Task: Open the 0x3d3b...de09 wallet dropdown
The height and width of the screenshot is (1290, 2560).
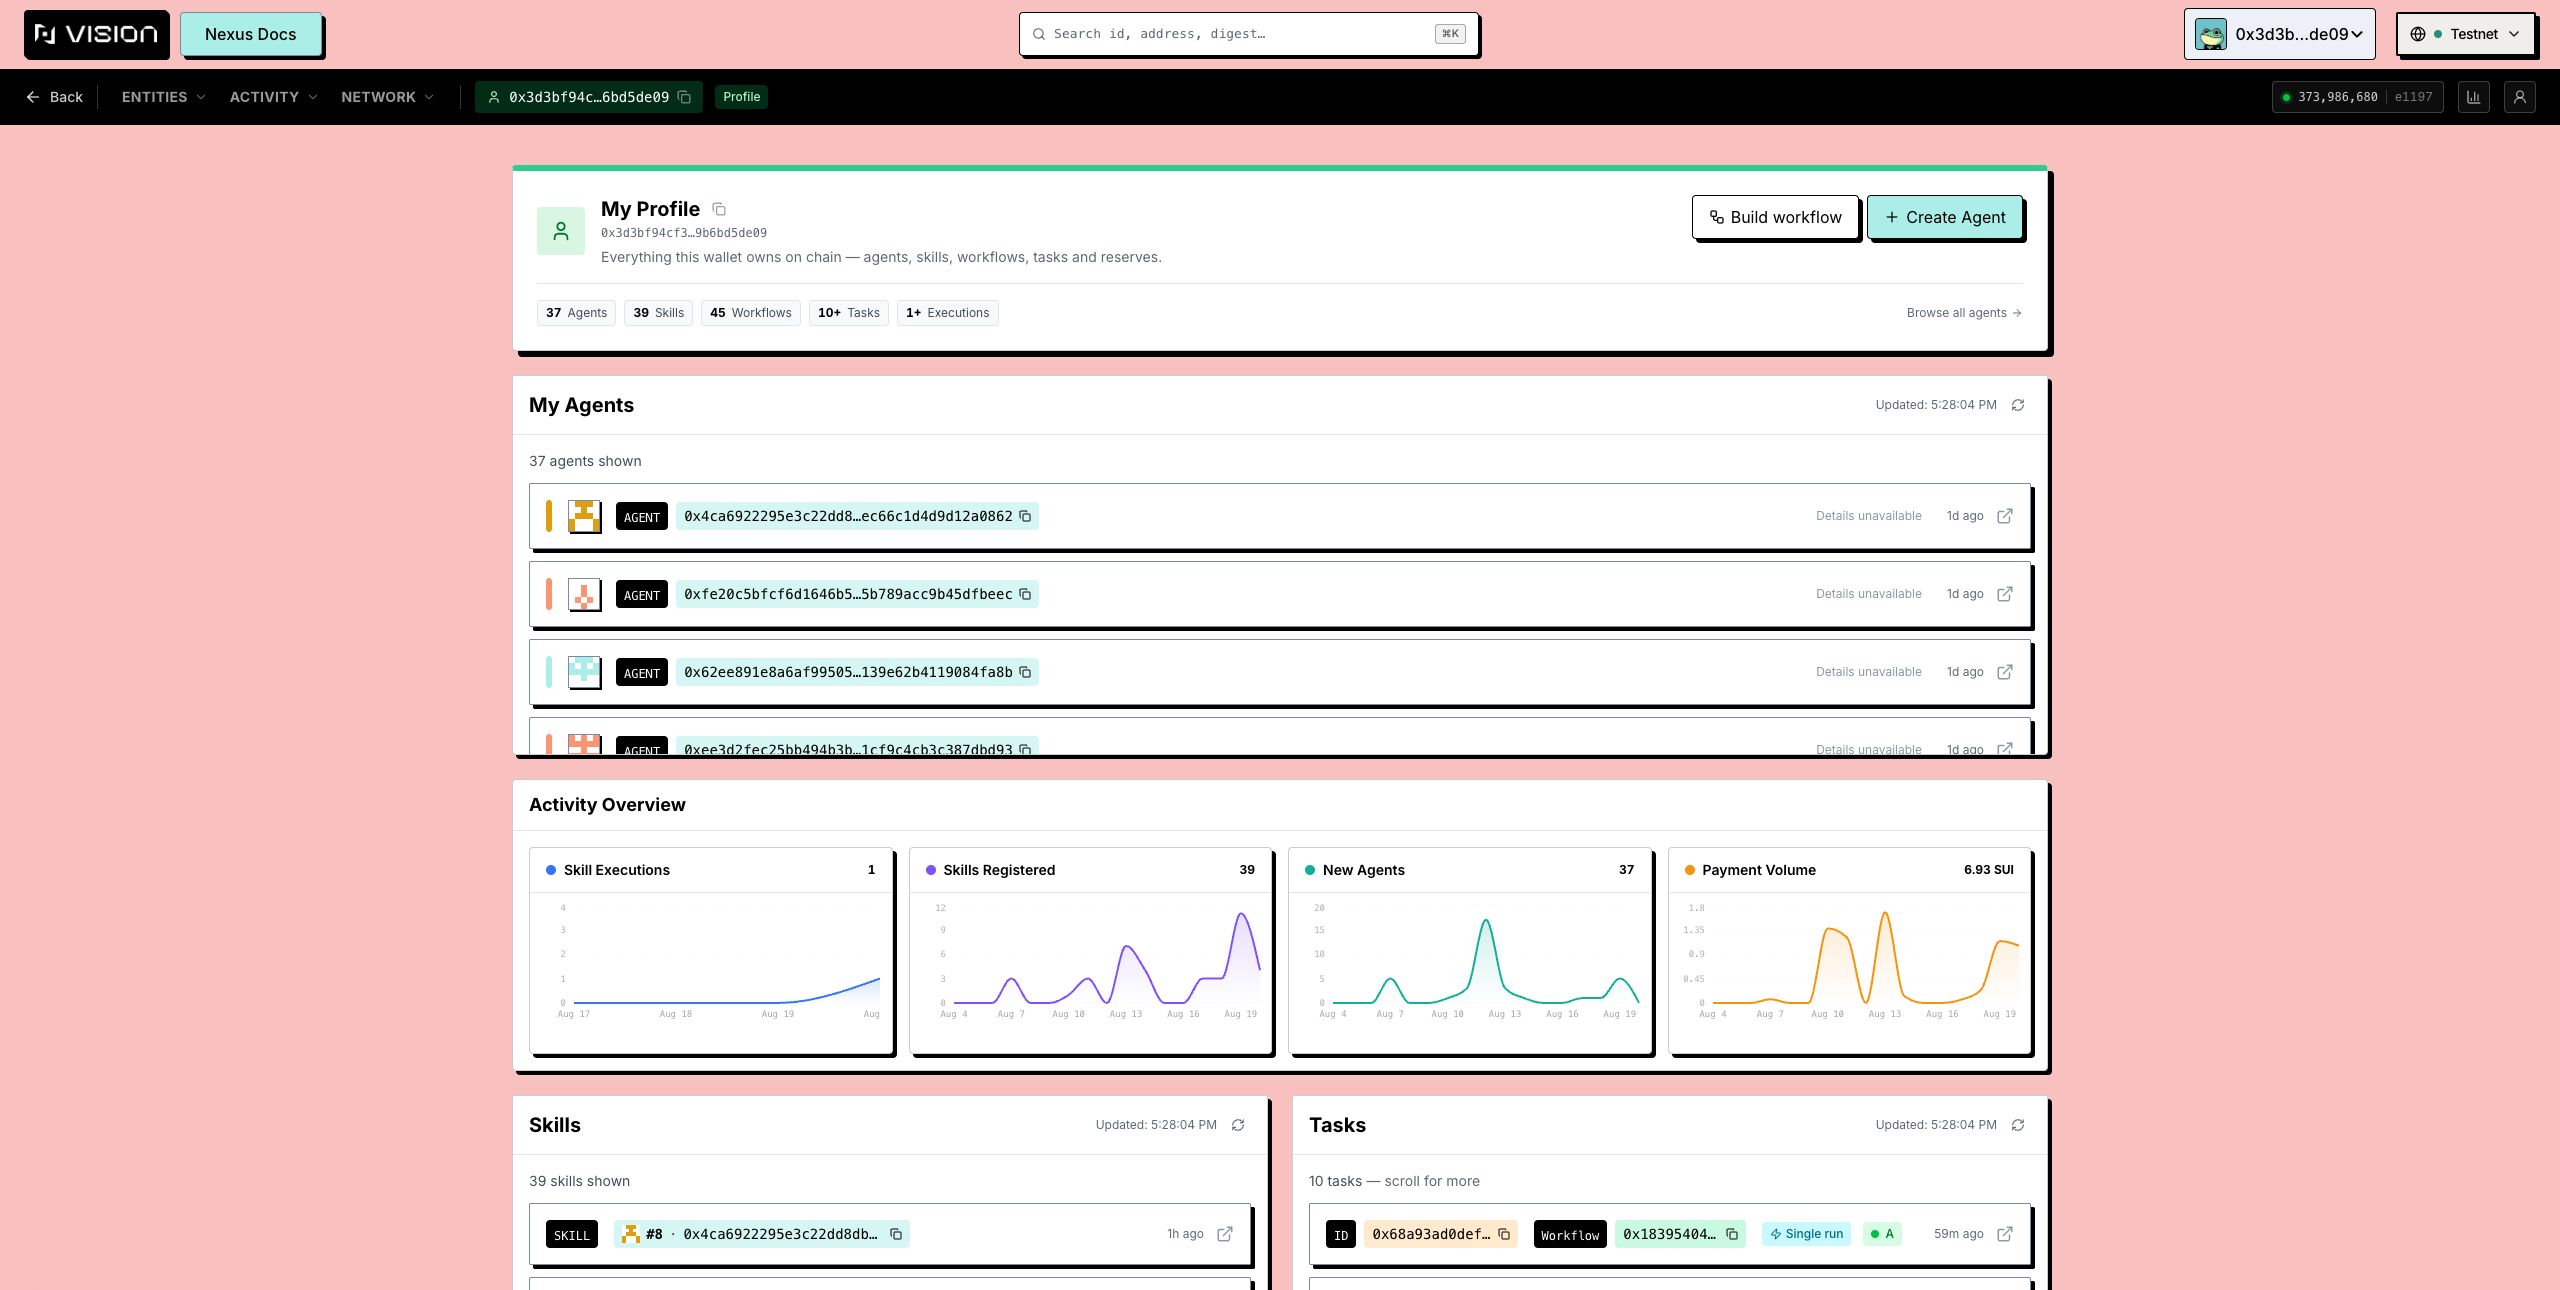Action: pos(2279,34)
